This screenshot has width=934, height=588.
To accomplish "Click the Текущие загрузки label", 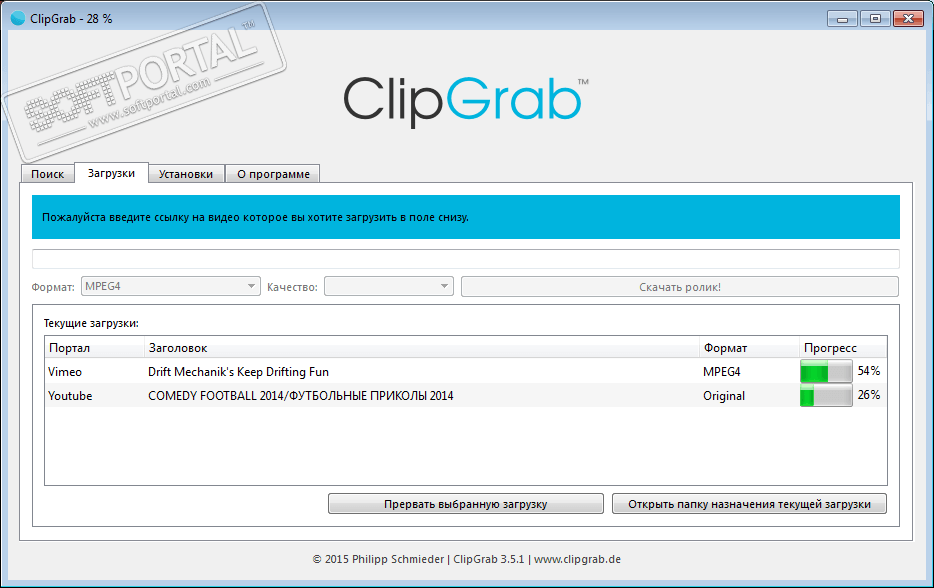I will click(91, 323).
